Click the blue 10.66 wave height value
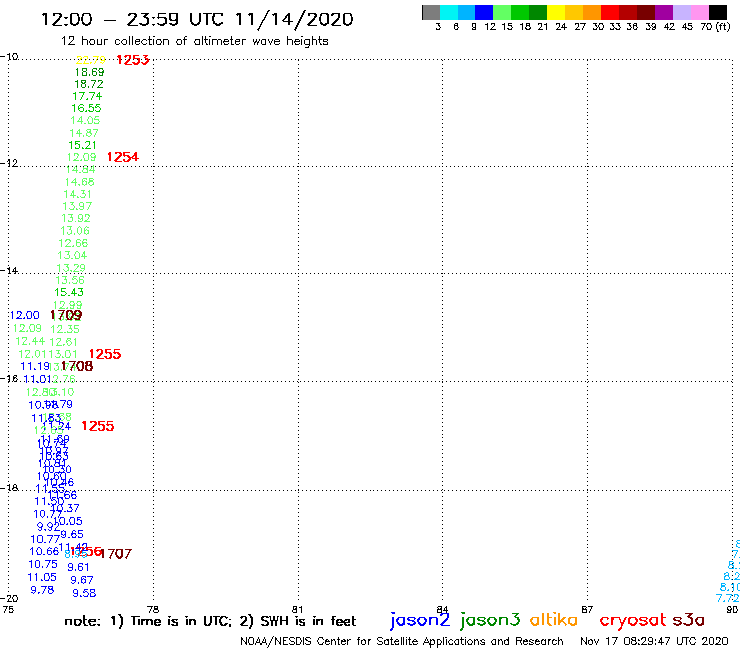Image resolution: width=740 pixels, height=650 pixels. pos(44,551)
